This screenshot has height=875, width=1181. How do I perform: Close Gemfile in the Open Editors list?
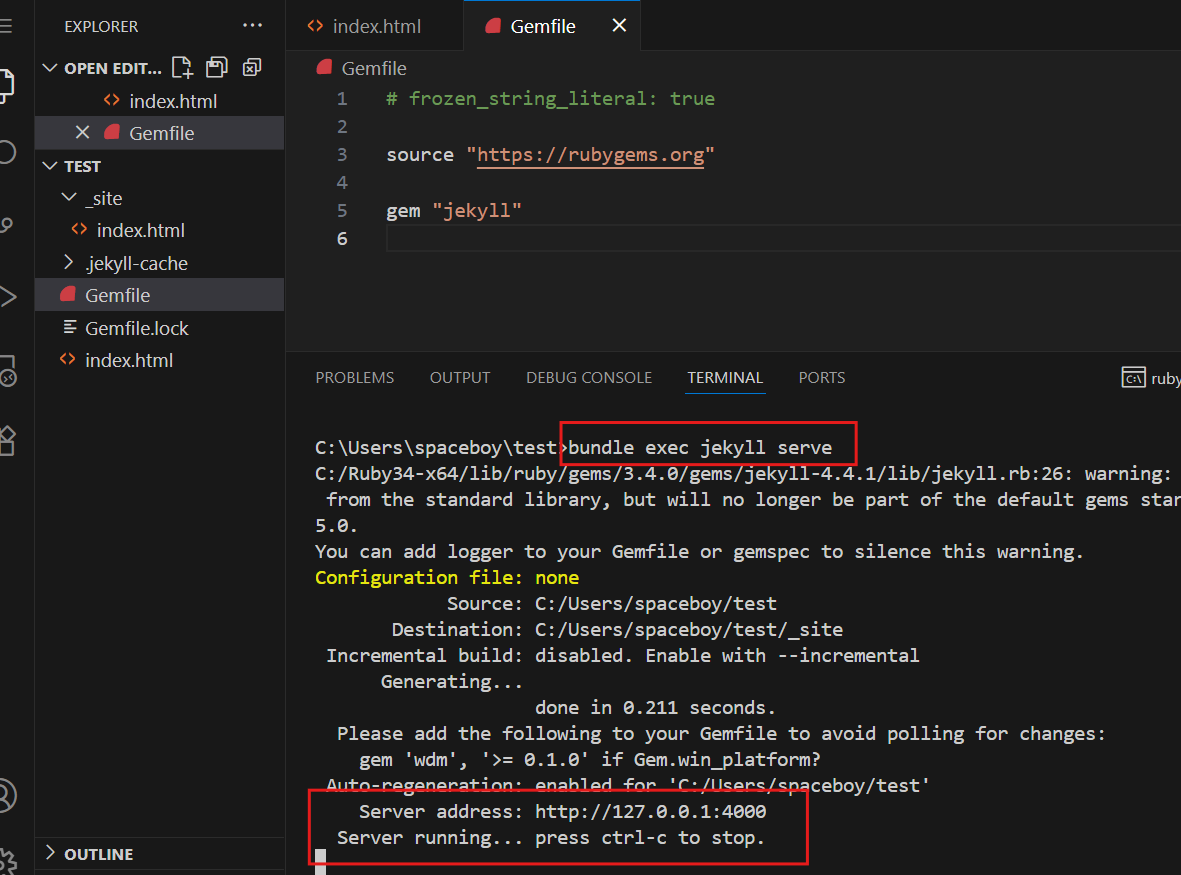coord(83,133)
